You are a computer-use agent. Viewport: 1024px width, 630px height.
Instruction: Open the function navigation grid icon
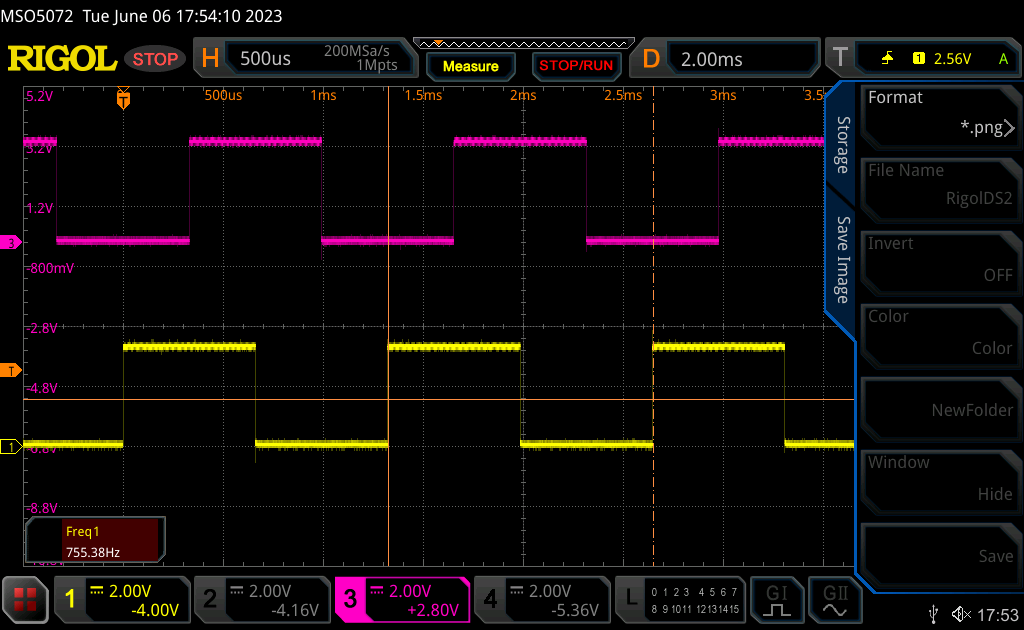[25, 600]
